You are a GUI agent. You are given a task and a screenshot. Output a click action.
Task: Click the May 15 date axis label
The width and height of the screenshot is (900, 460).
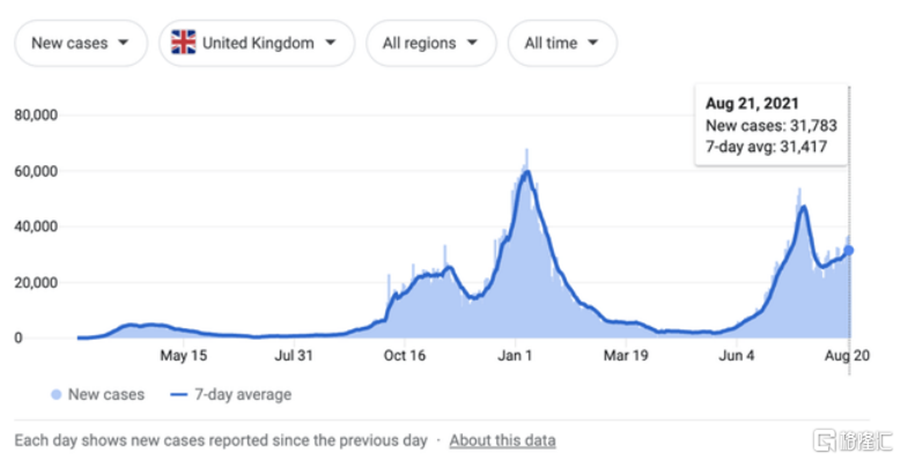tap(184, 355)
